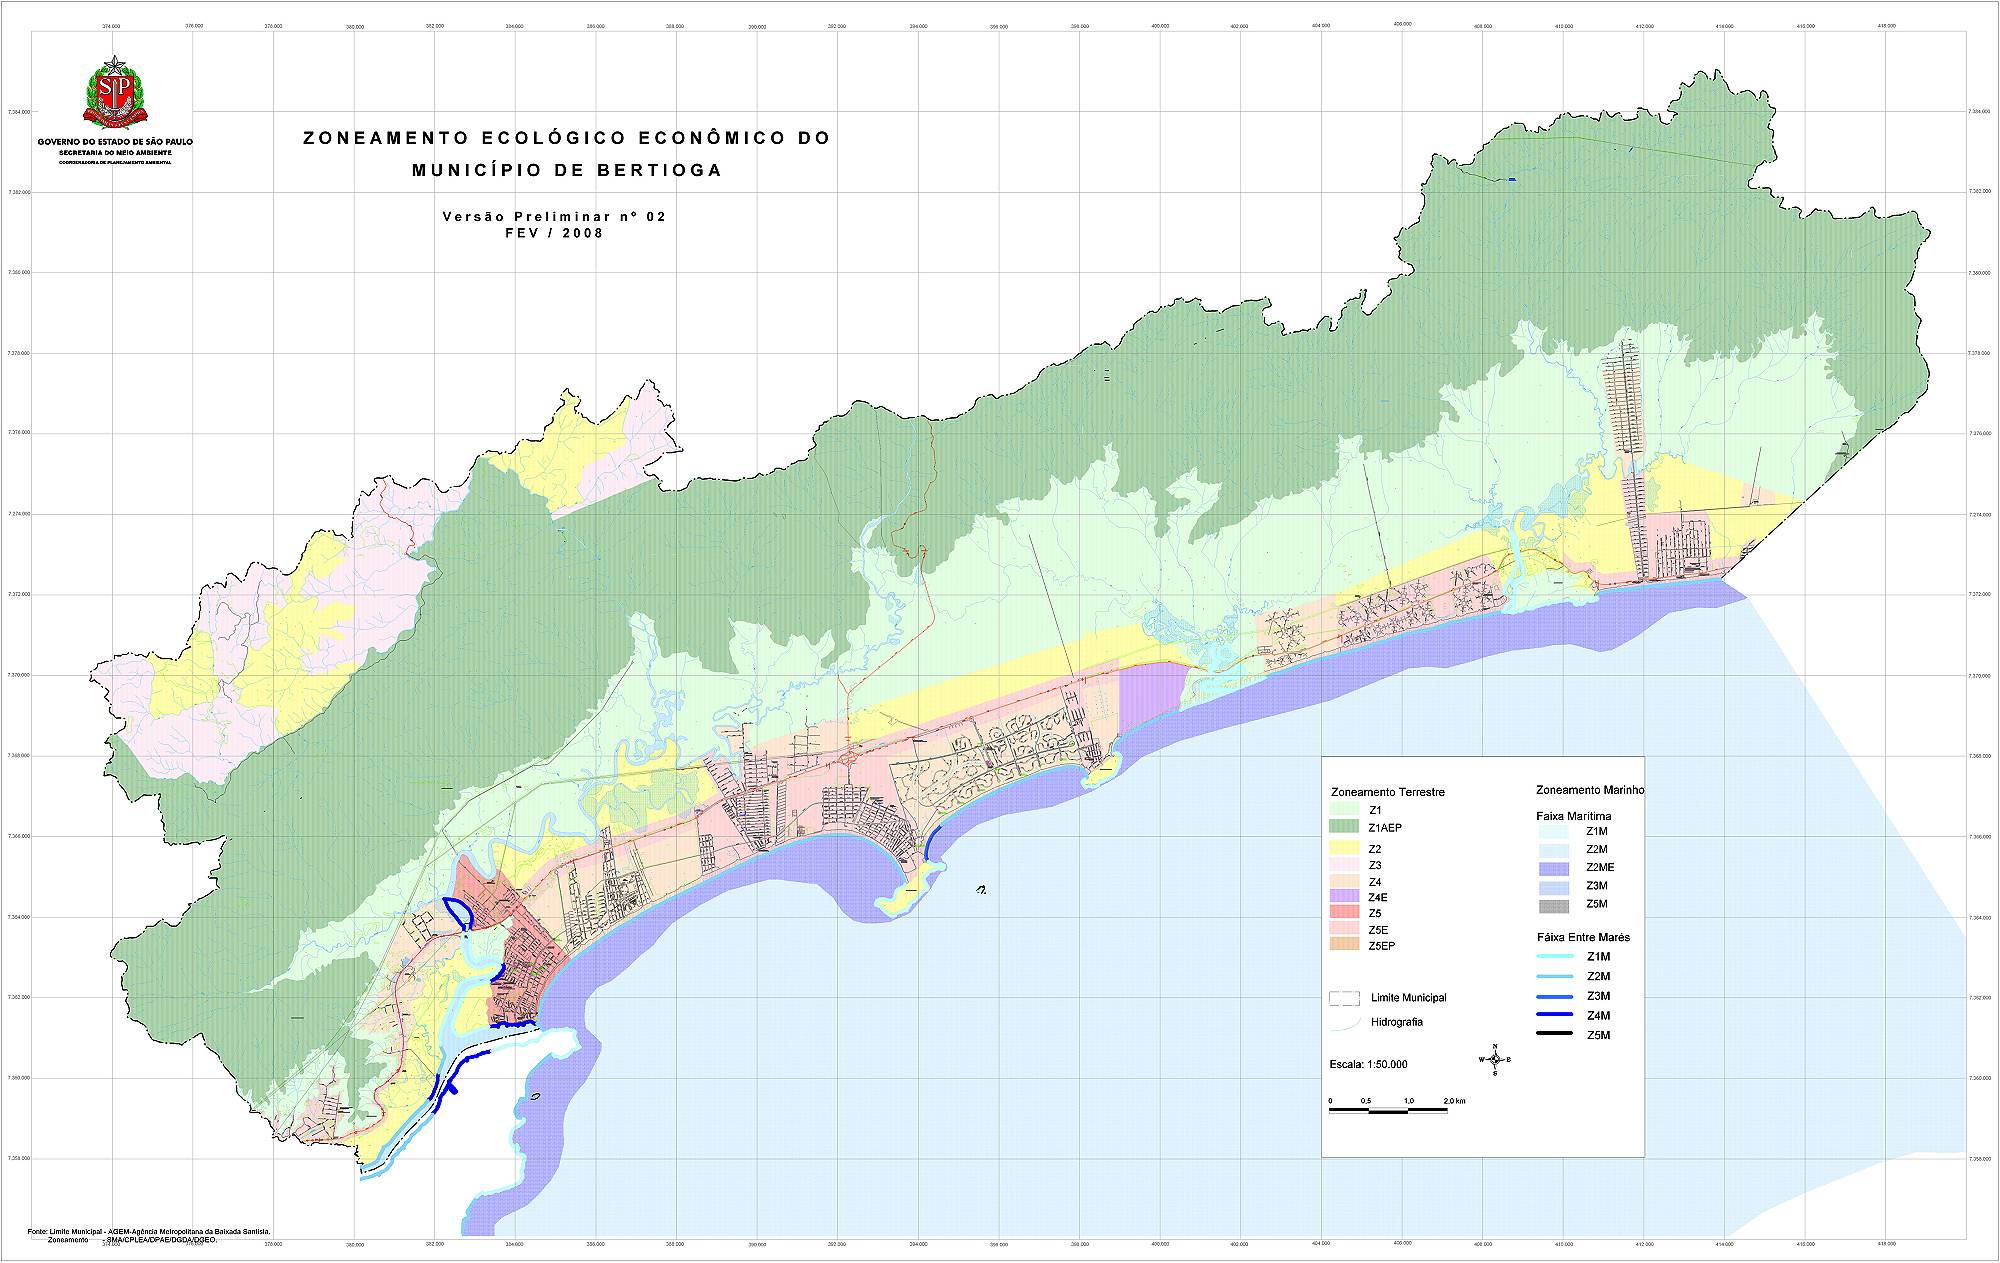This screenshot has width=2000, height=1263.
Task: Click the map title Município de Bertioga
Action: pyautogui.click(x=566, y=170)
